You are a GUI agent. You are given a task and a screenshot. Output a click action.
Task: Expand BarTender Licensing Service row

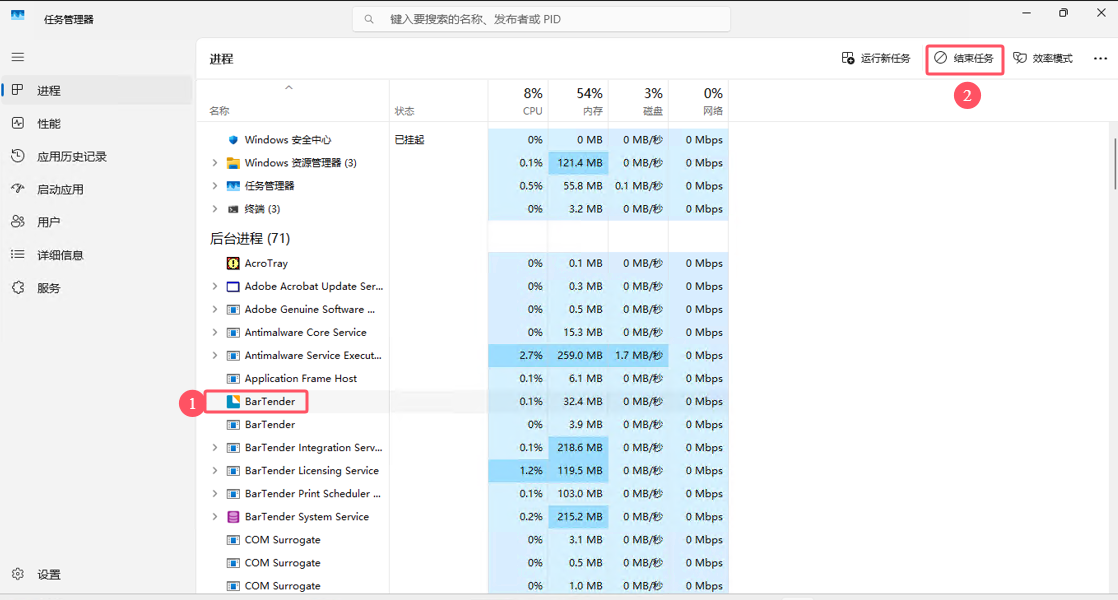(x=215, y=470)
